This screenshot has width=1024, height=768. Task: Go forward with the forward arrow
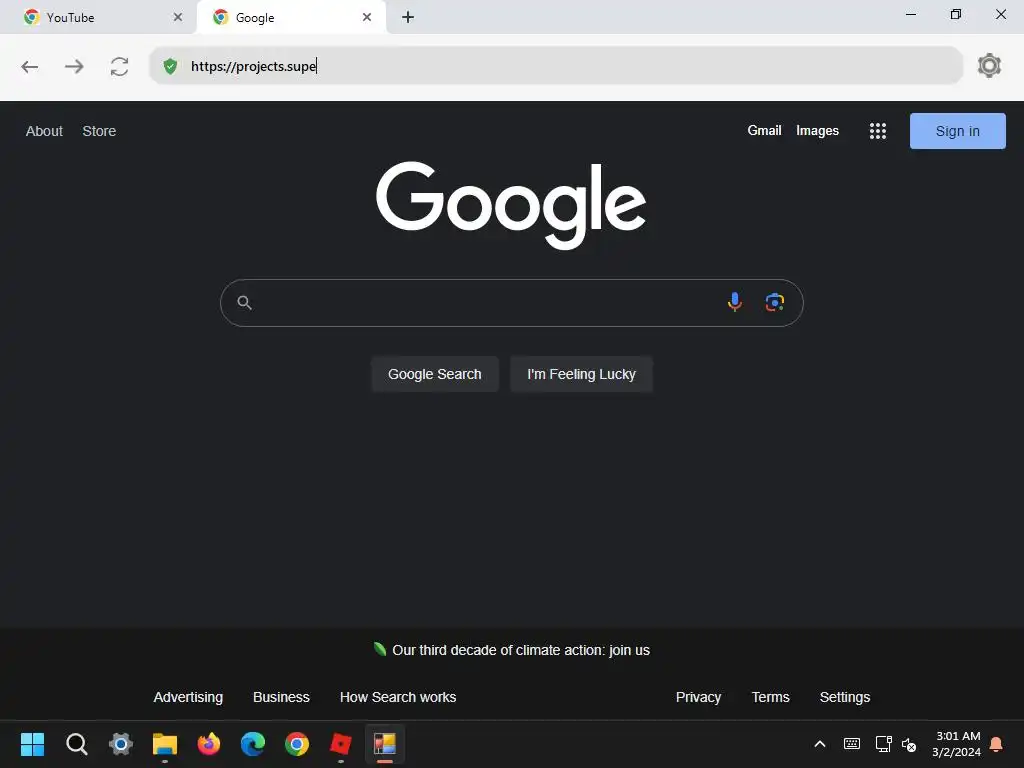(x=74, y=67)
